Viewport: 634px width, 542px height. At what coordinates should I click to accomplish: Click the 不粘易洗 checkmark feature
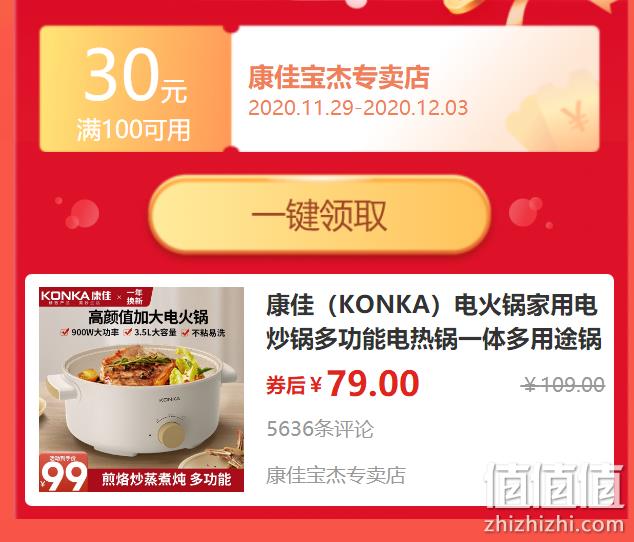tap(203, 332)
